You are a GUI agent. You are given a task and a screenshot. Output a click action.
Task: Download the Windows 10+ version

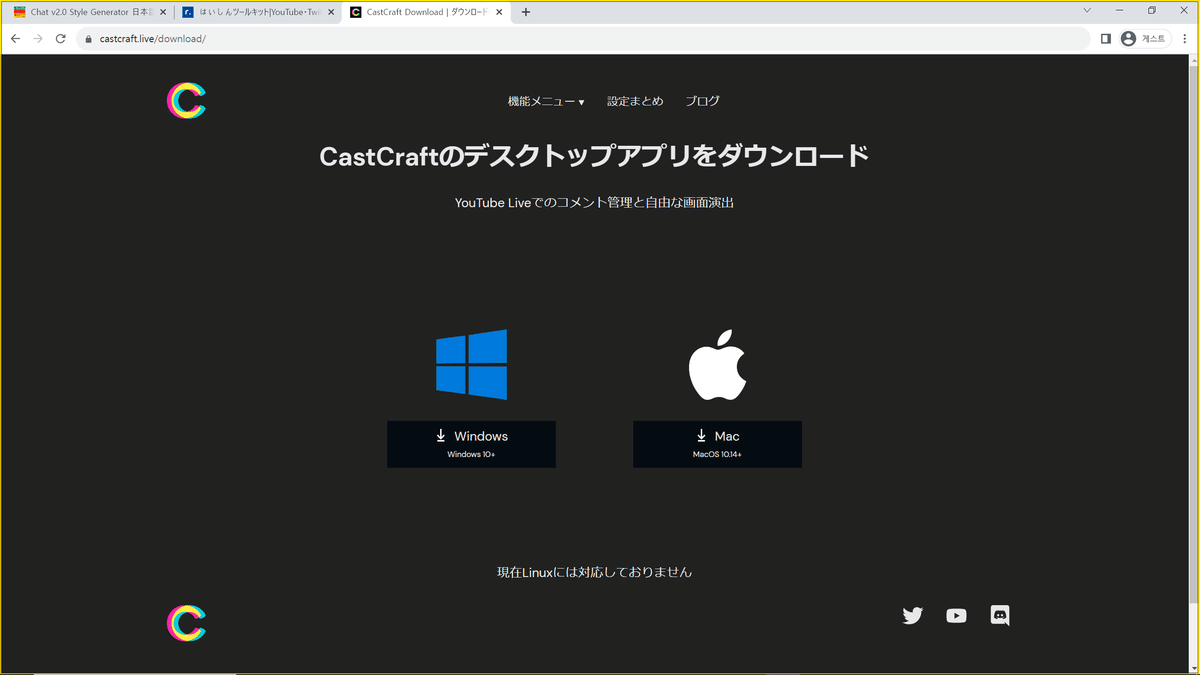tap(471, 444)
